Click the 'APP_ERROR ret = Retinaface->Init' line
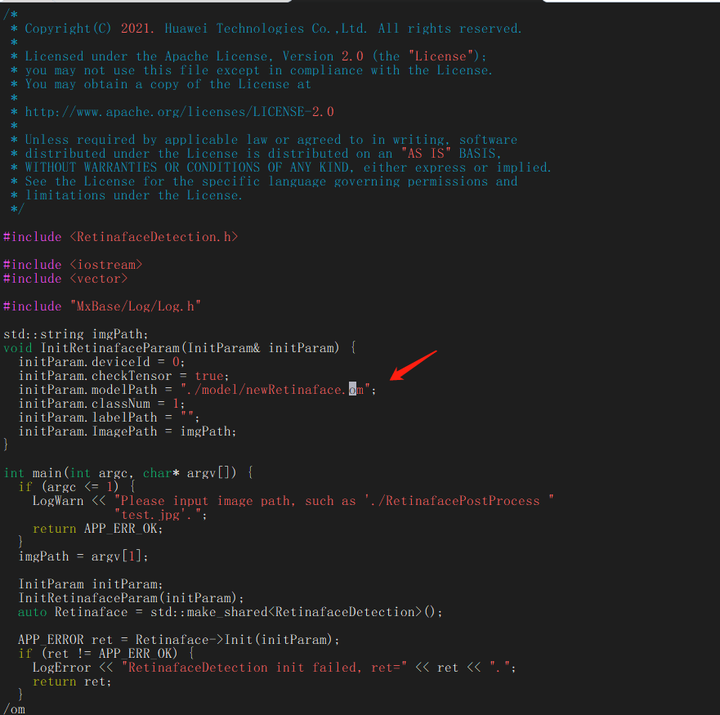Screen dimensions: 720x715 click(x=179, y=640)
